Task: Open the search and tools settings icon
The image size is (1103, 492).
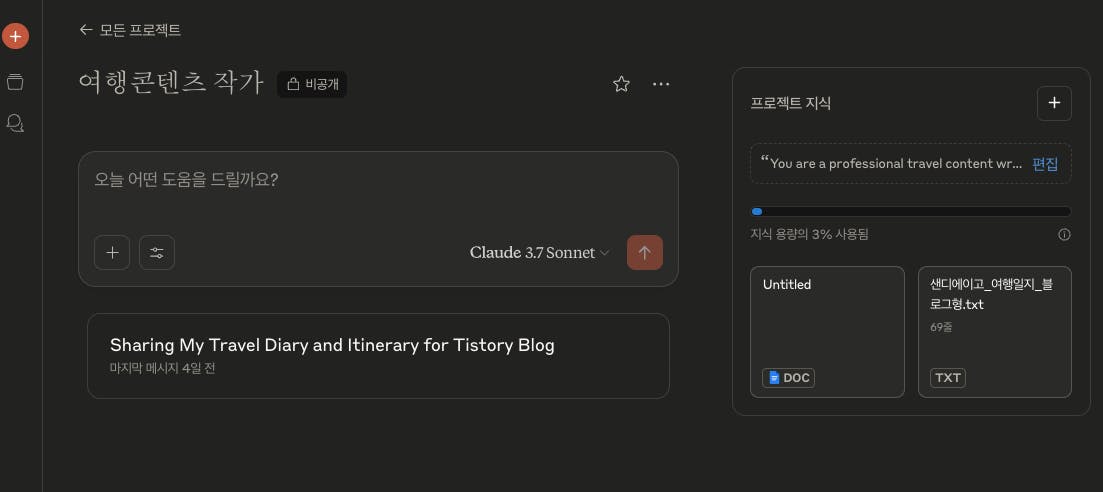Action: coord(157,253)
